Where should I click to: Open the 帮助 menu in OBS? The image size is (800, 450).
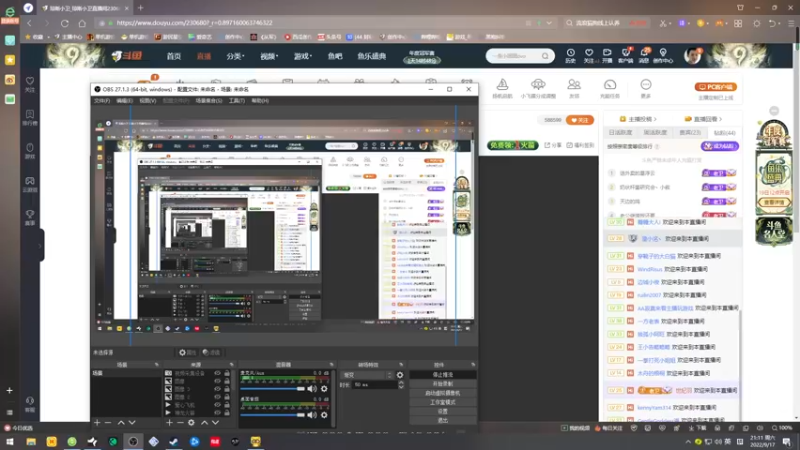(x=260, y=101)
